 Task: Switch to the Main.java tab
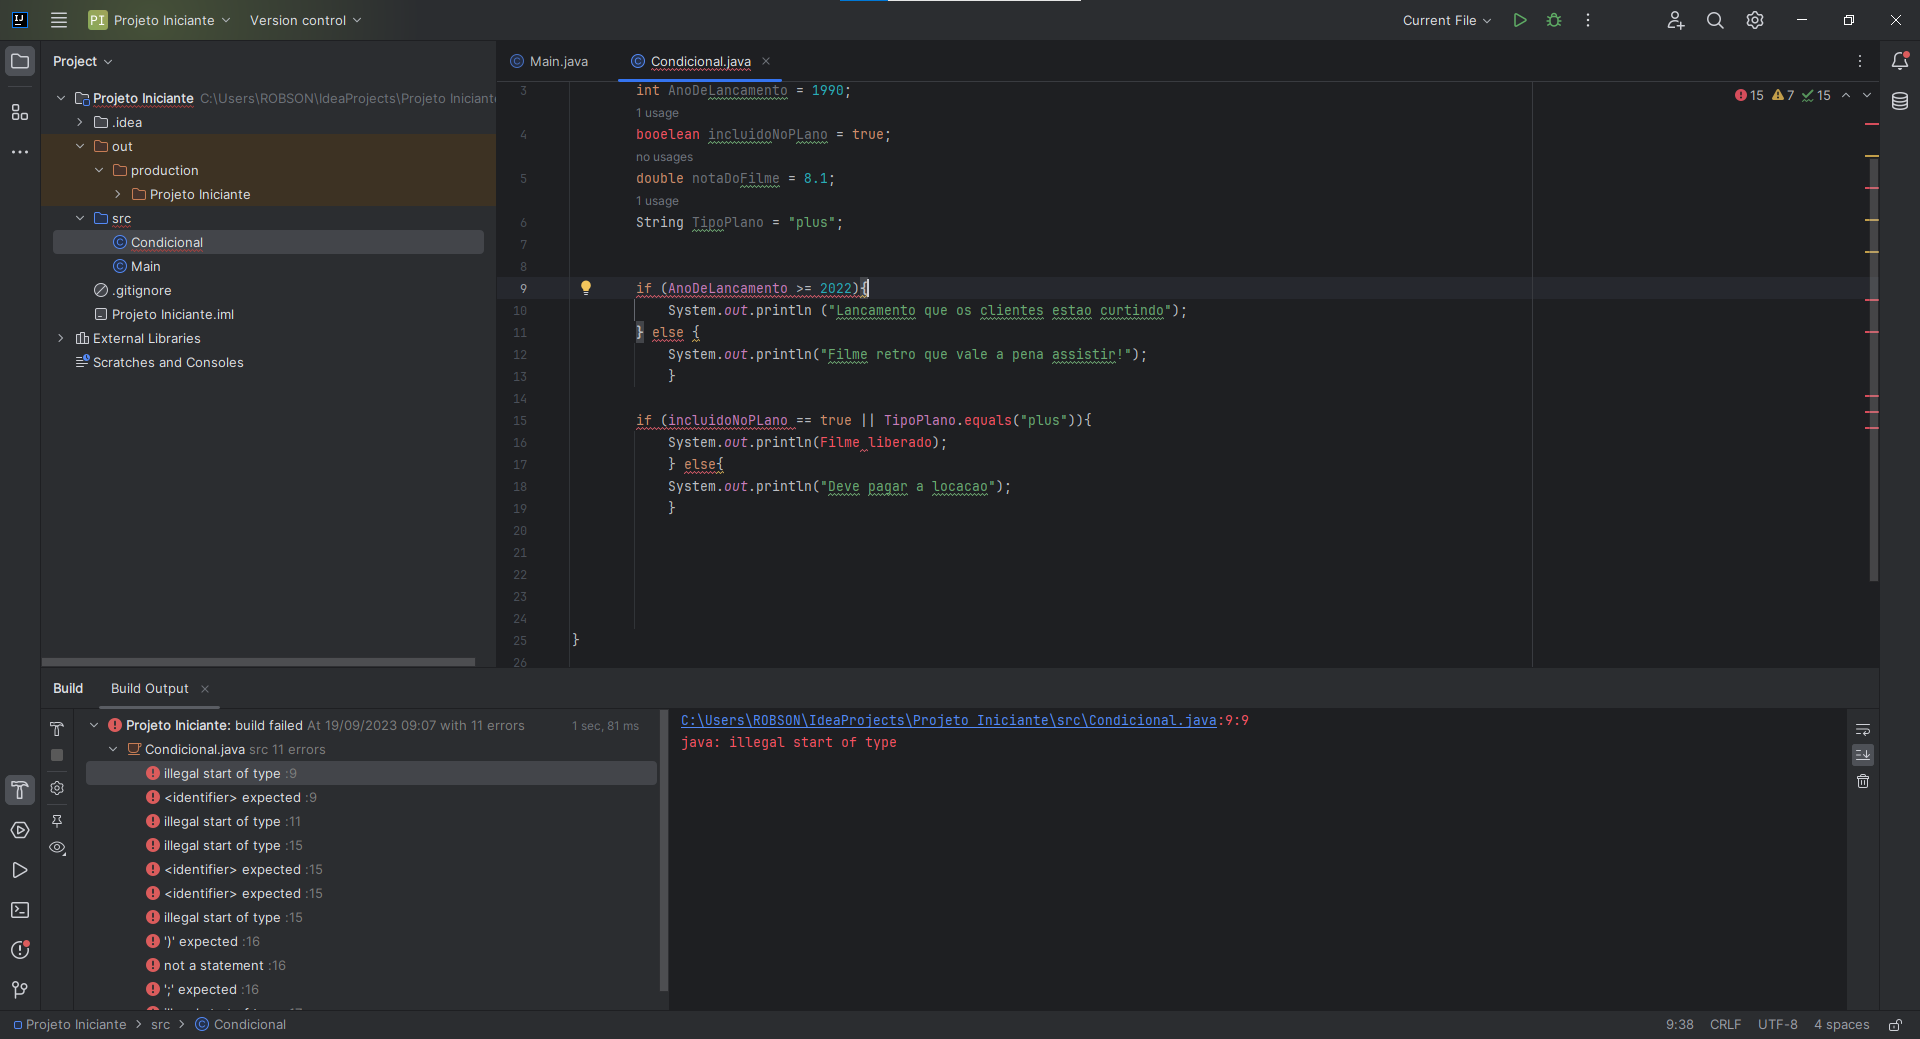[550, 61]
